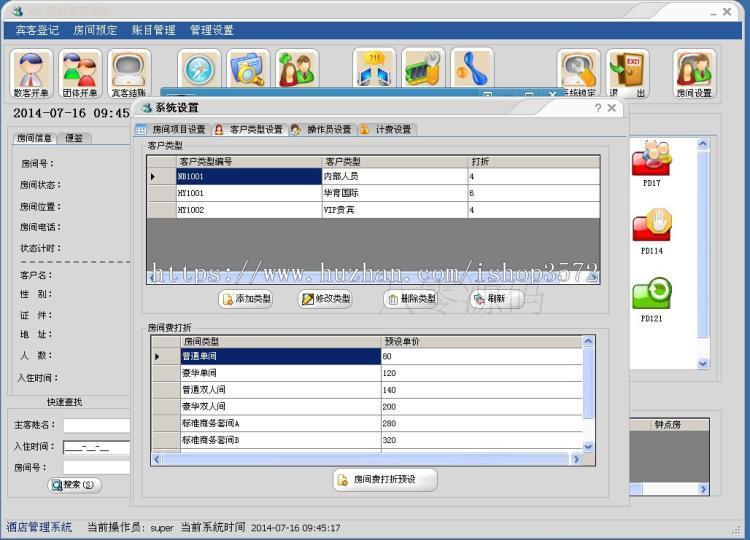The image size is (750, 540).
Task: Select room type 豪华单间 row
Action: [x=366, y=373]
